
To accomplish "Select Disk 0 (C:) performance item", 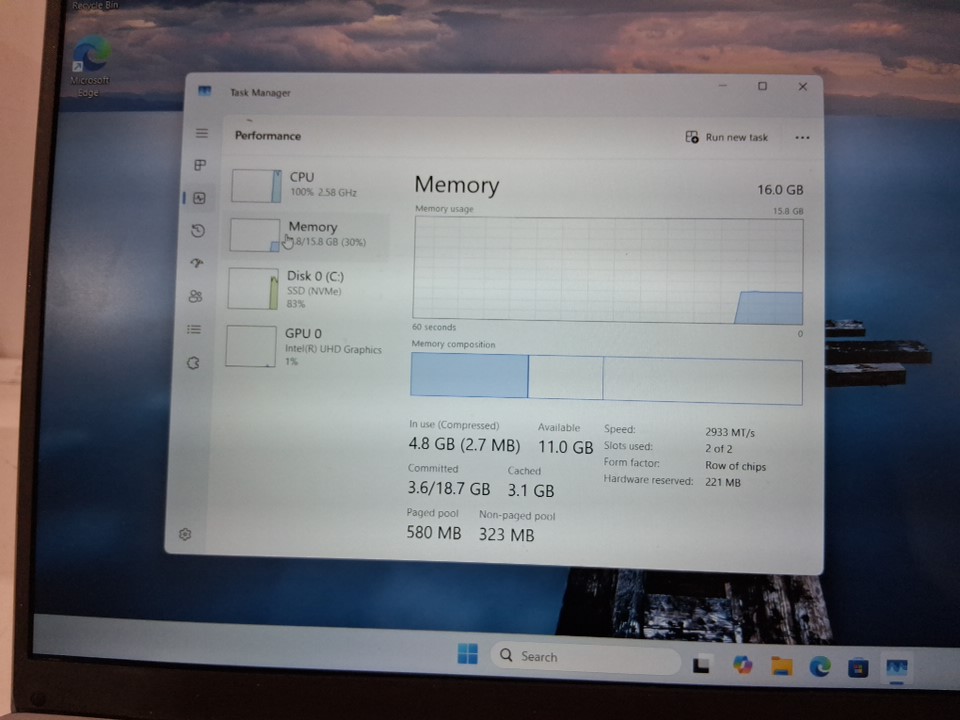I will point(300,289).
